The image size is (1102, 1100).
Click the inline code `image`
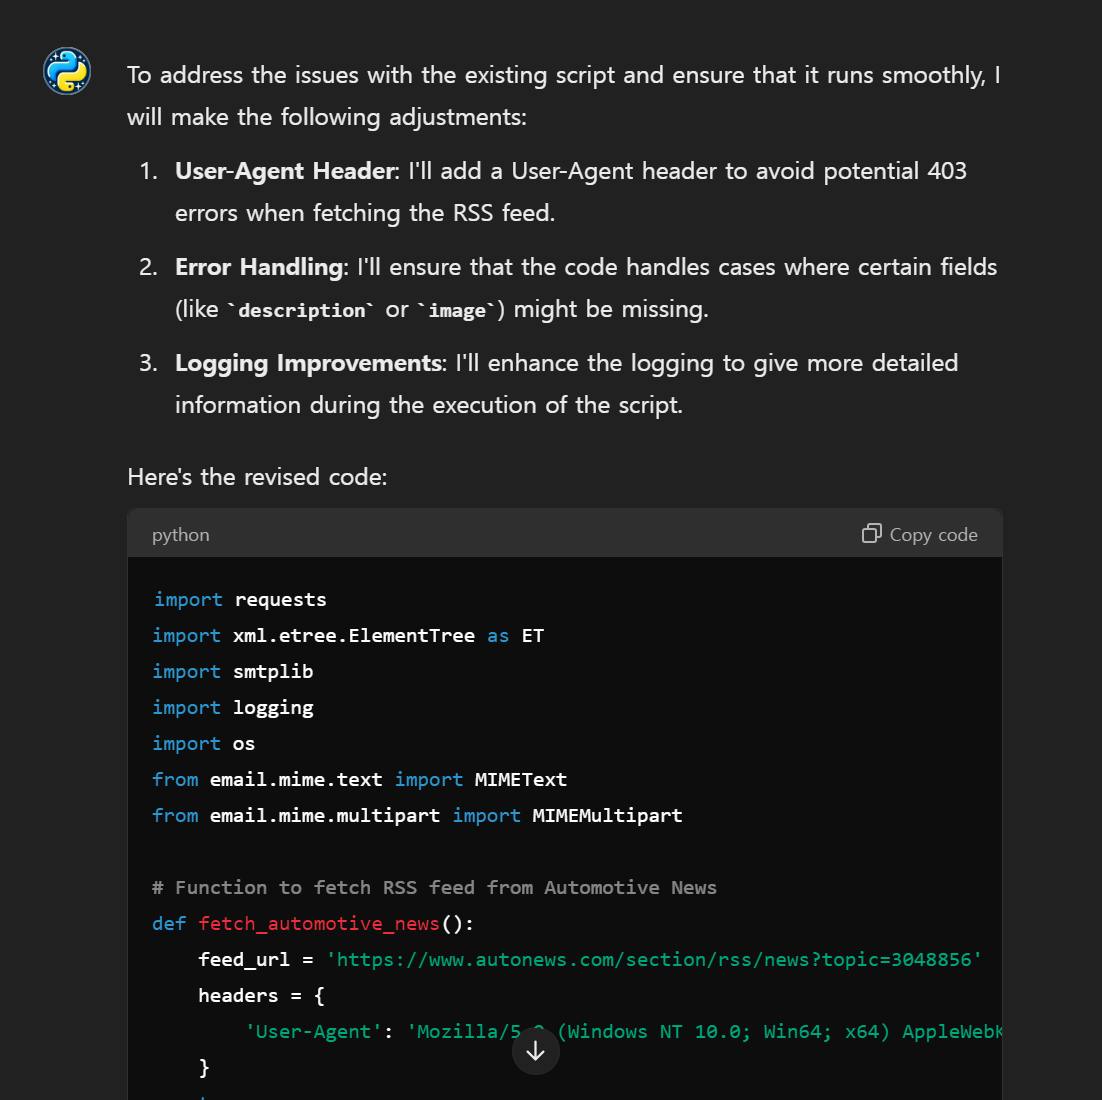[457, 310]
